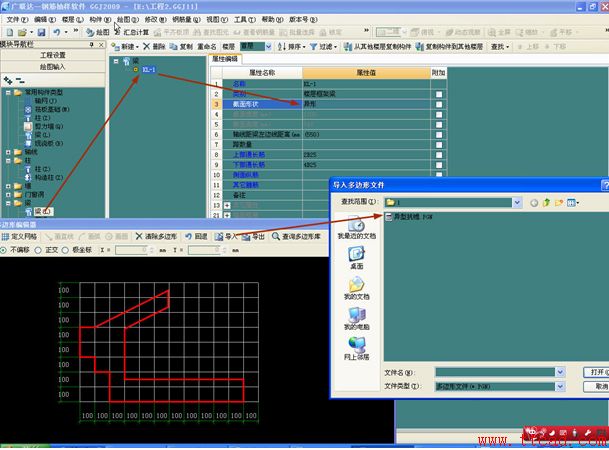Pin the 模块导航栏 panel

coord(92,45)
